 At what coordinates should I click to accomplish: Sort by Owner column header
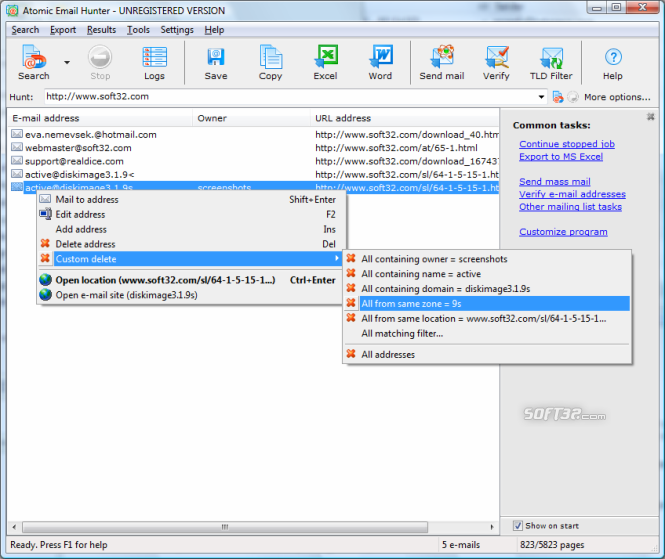coord(251,118)
